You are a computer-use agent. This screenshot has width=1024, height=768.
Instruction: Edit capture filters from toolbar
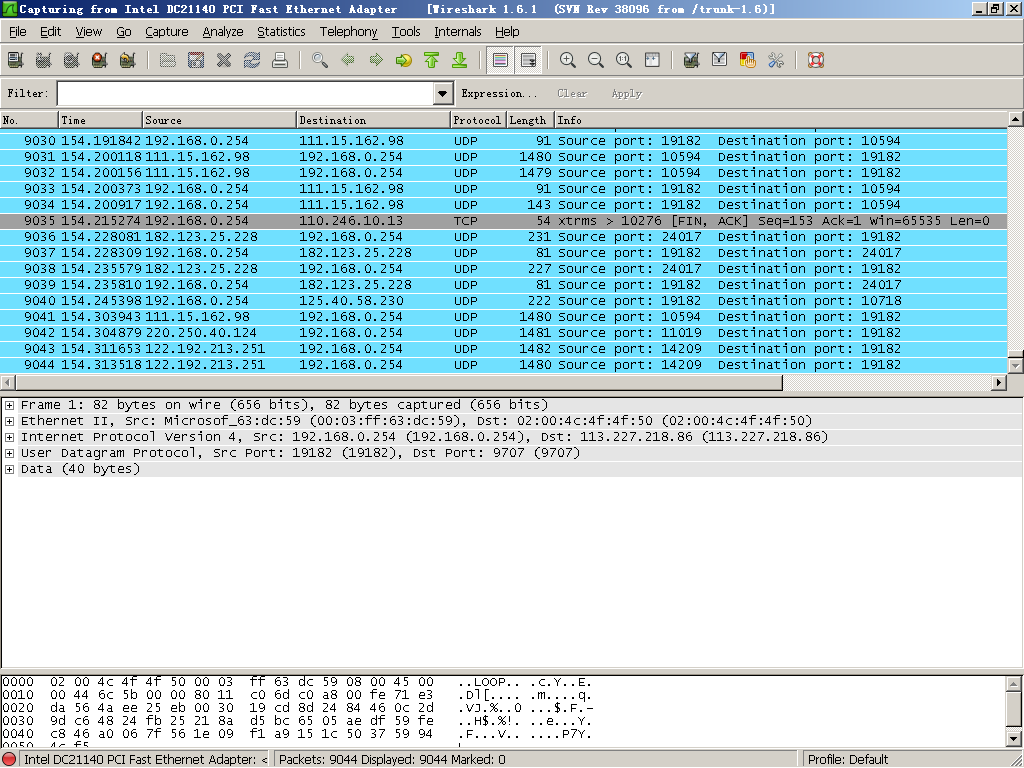(692, 60)
